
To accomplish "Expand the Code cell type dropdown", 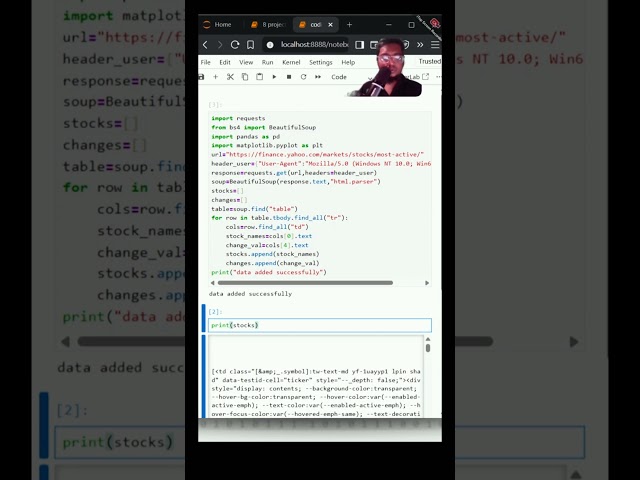I will [x=351, y=77].
